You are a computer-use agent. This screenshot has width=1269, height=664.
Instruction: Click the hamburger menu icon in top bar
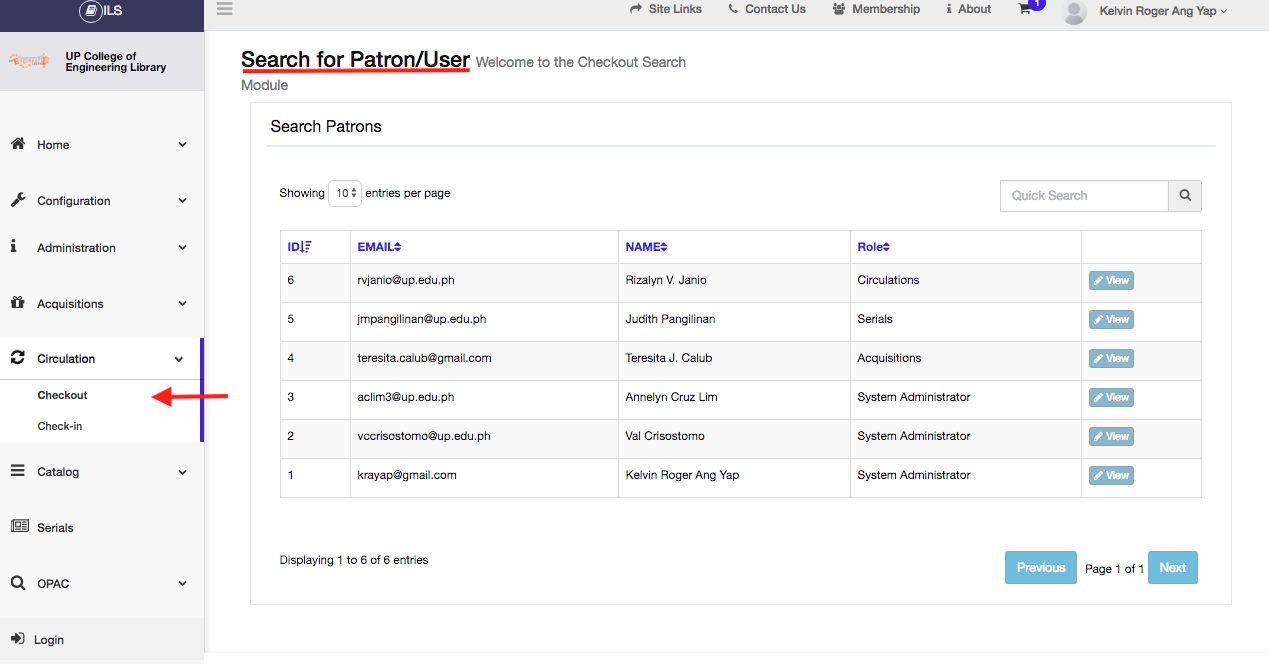click(224, 9)
